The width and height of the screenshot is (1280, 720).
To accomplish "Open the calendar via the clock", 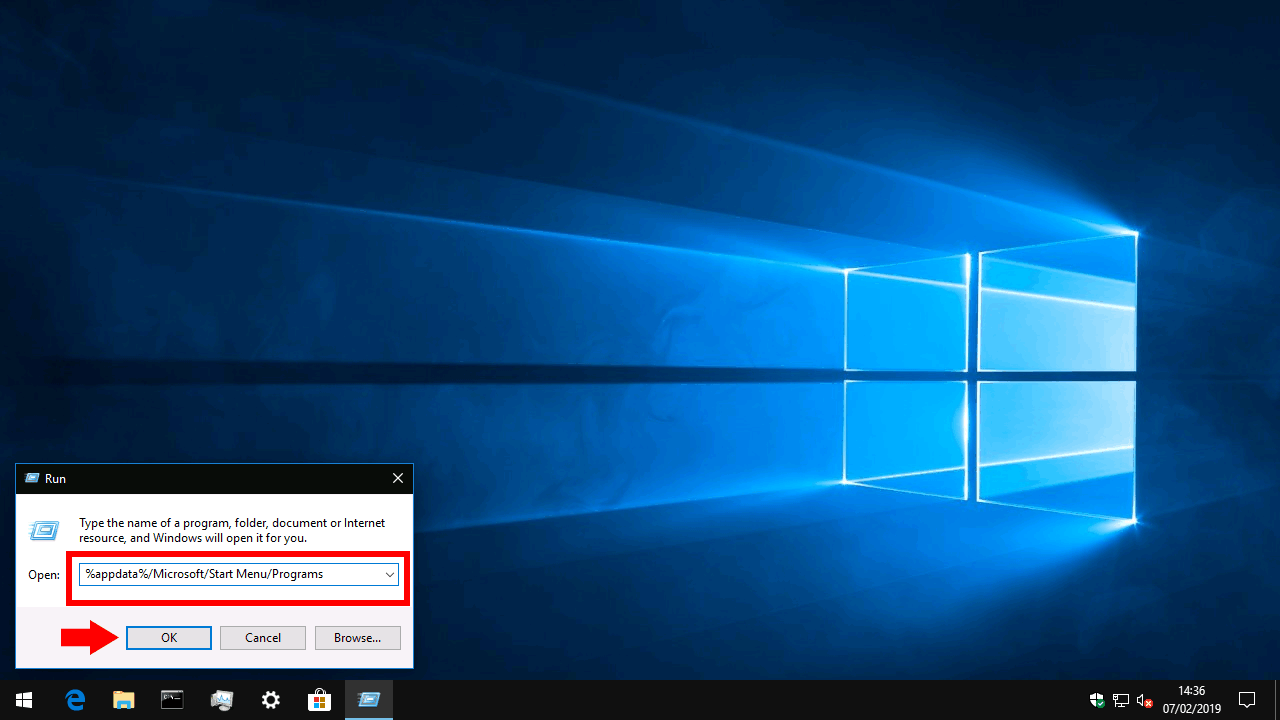I will 1191,699.
